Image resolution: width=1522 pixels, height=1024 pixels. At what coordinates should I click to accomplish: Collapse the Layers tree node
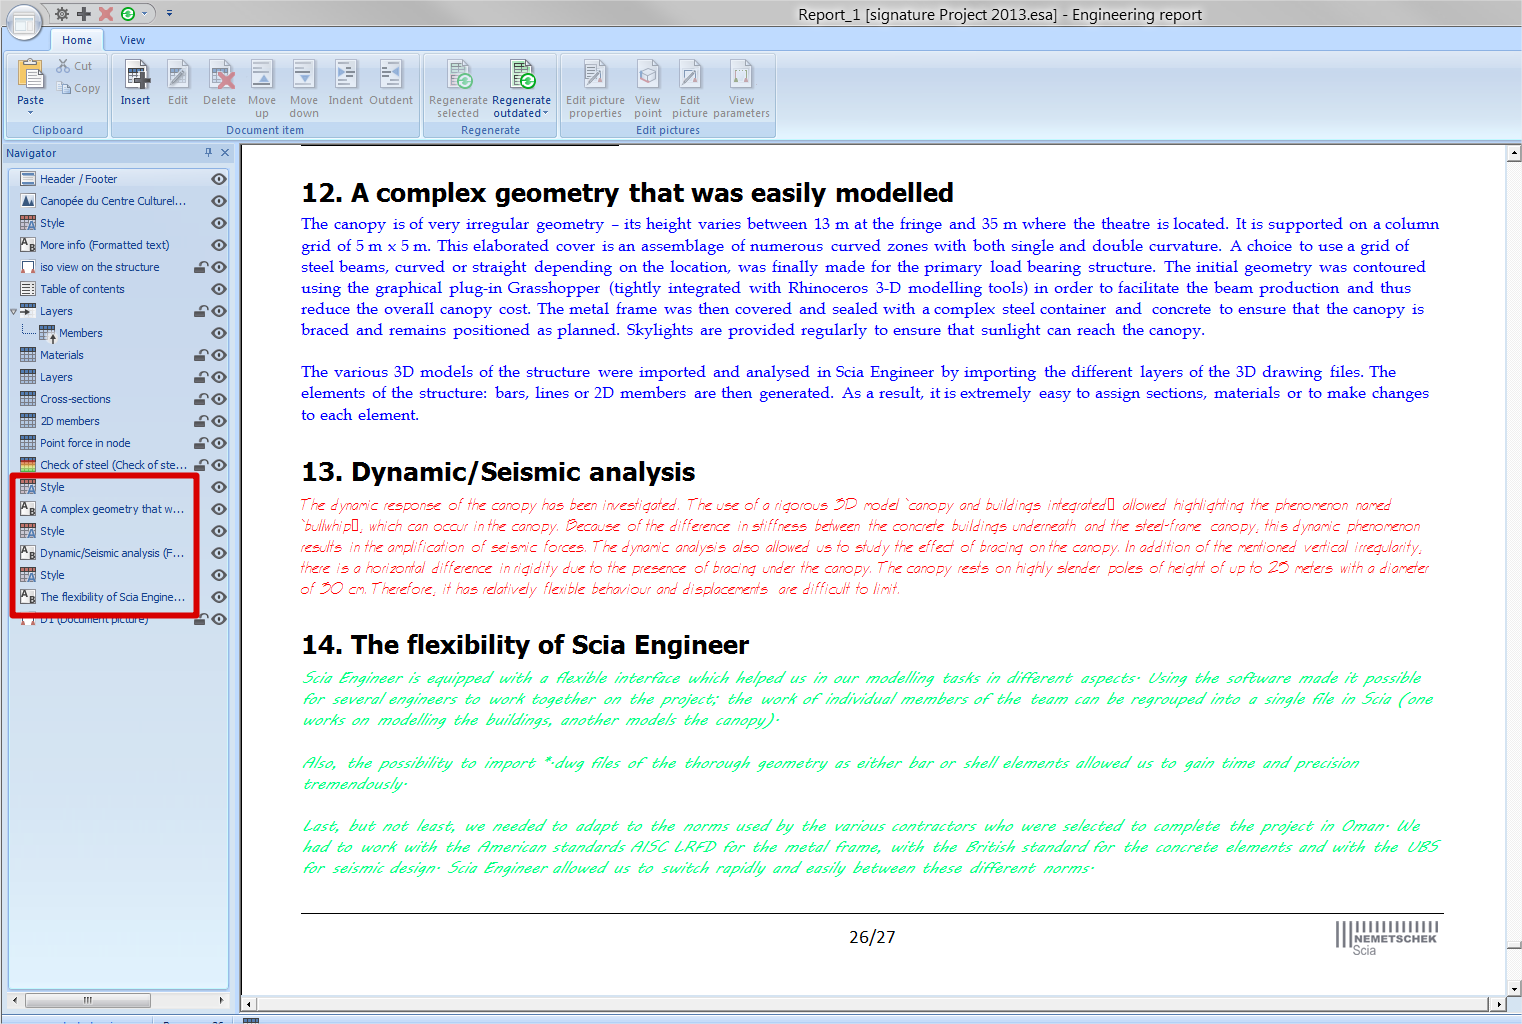coord(13,311)
